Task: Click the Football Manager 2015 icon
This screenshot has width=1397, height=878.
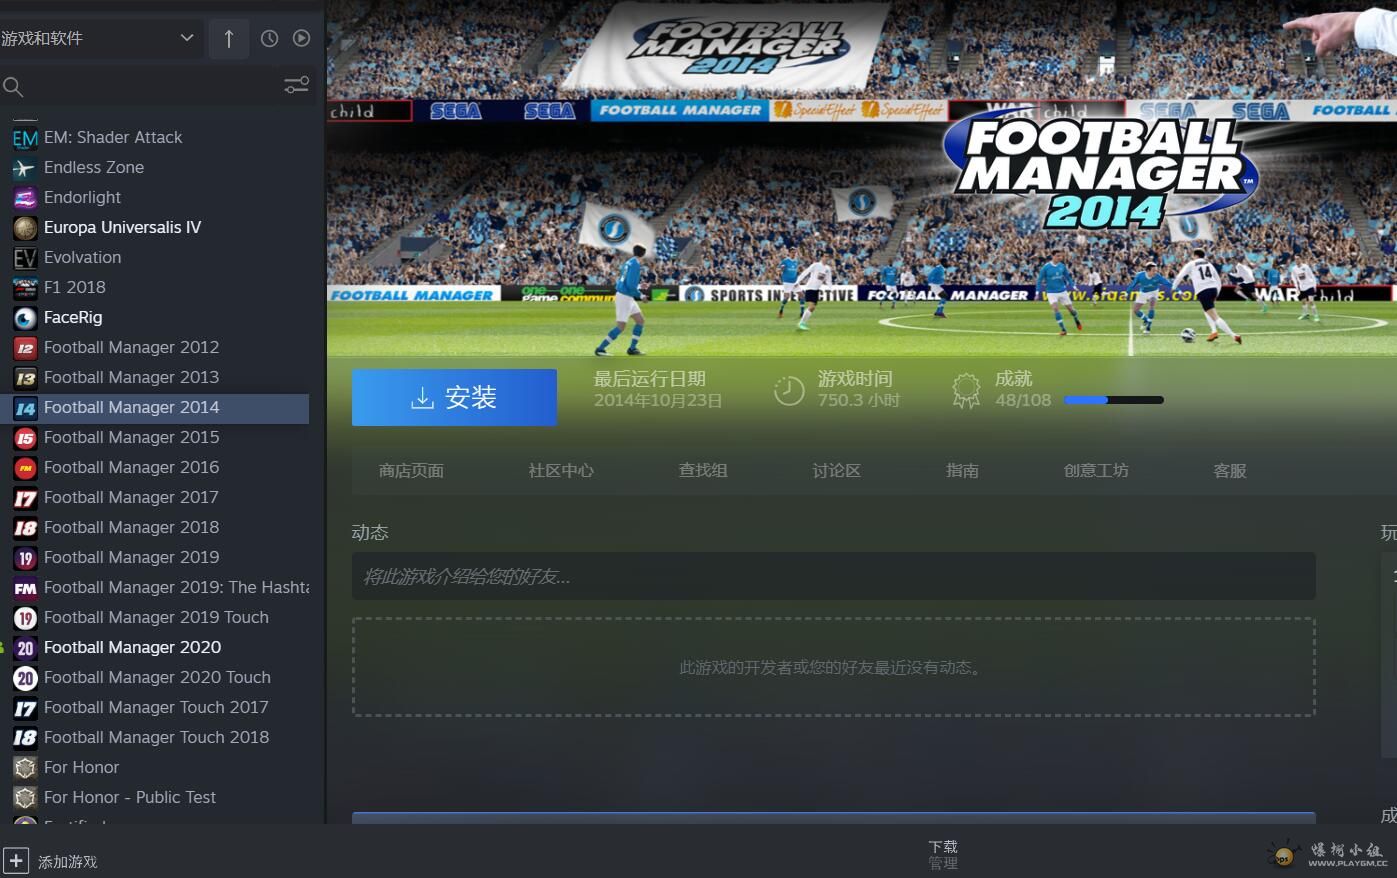Action: [x=25, y=437]
